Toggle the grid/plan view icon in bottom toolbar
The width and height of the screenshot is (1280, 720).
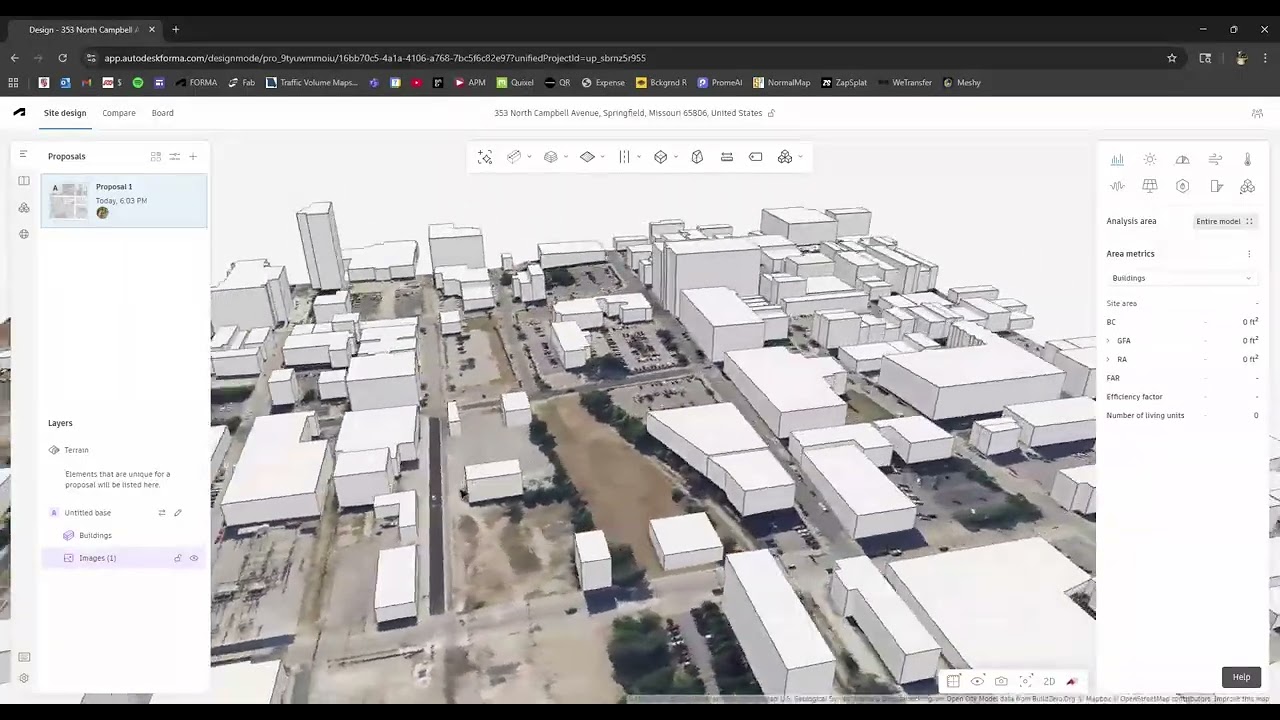(x=954, y=682)
